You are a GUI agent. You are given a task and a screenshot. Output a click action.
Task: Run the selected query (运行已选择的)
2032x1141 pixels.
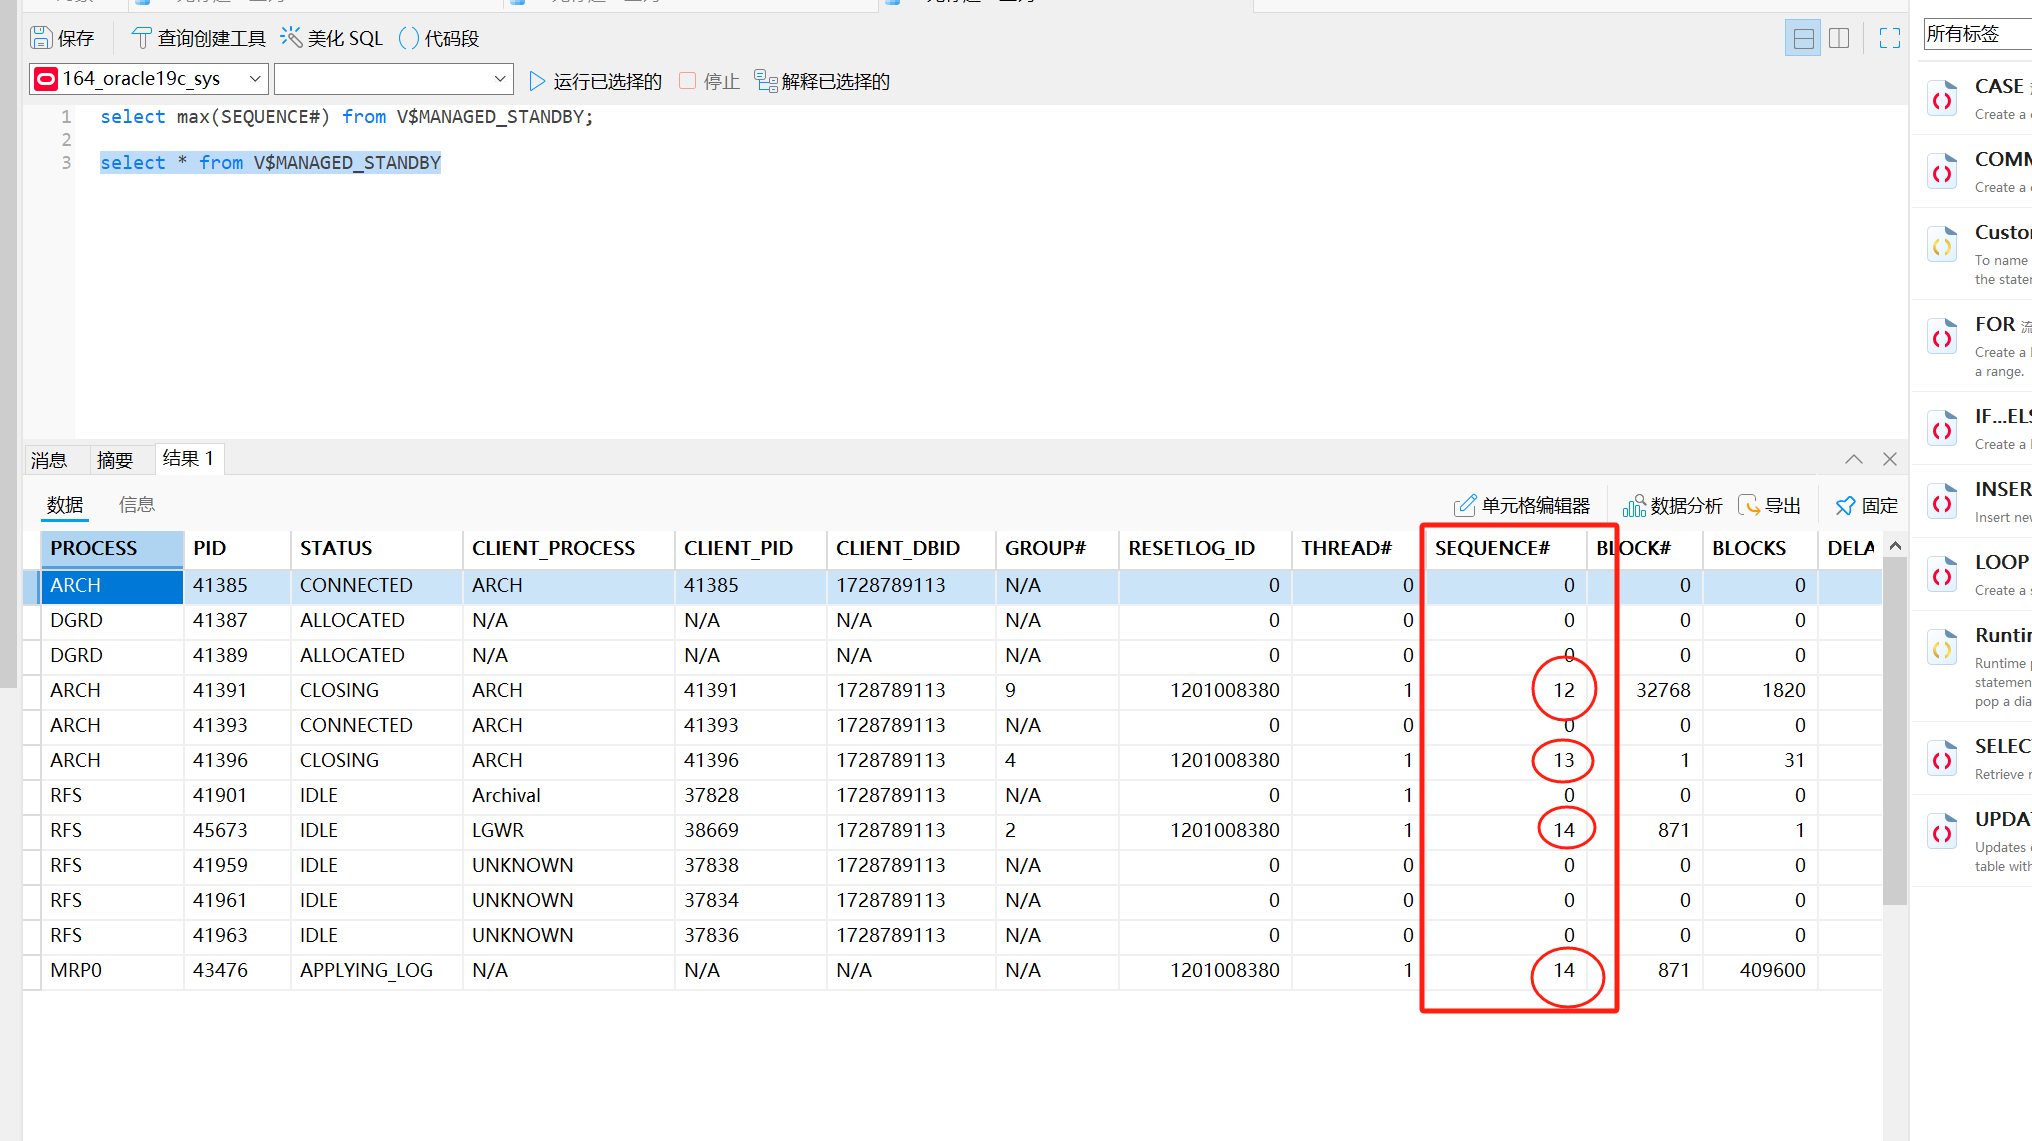(x=595, y=81)
